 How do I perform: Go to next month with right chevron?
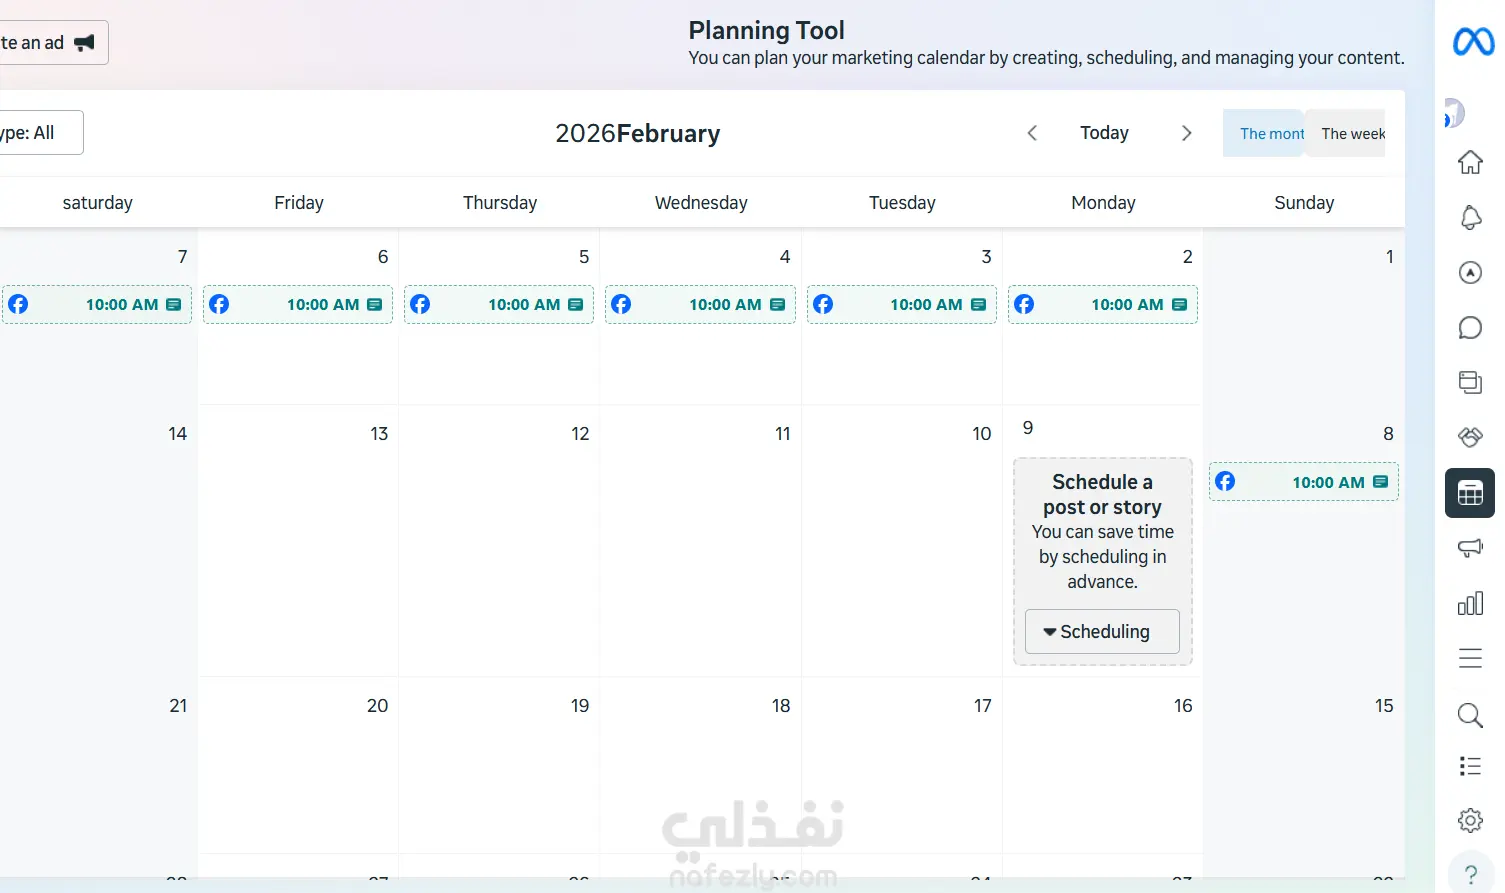(1187, 133)
